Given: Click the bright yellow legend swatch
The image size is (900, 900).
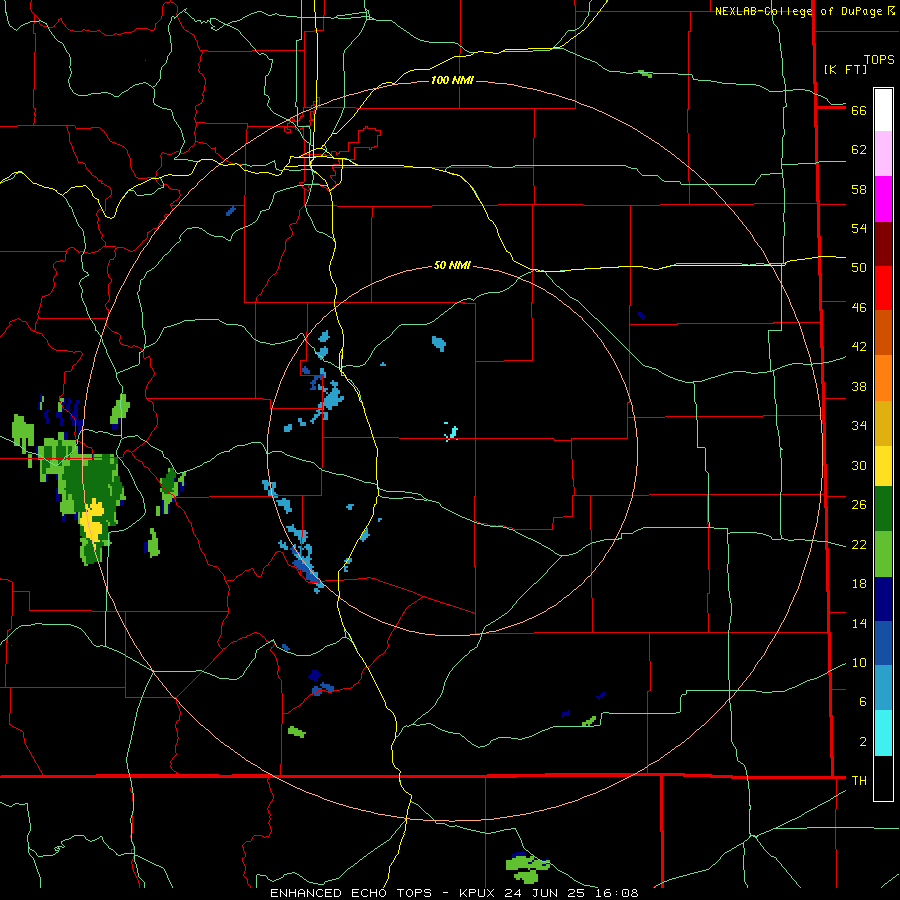Looking at the screenshot, I should (x=883, y=465).
